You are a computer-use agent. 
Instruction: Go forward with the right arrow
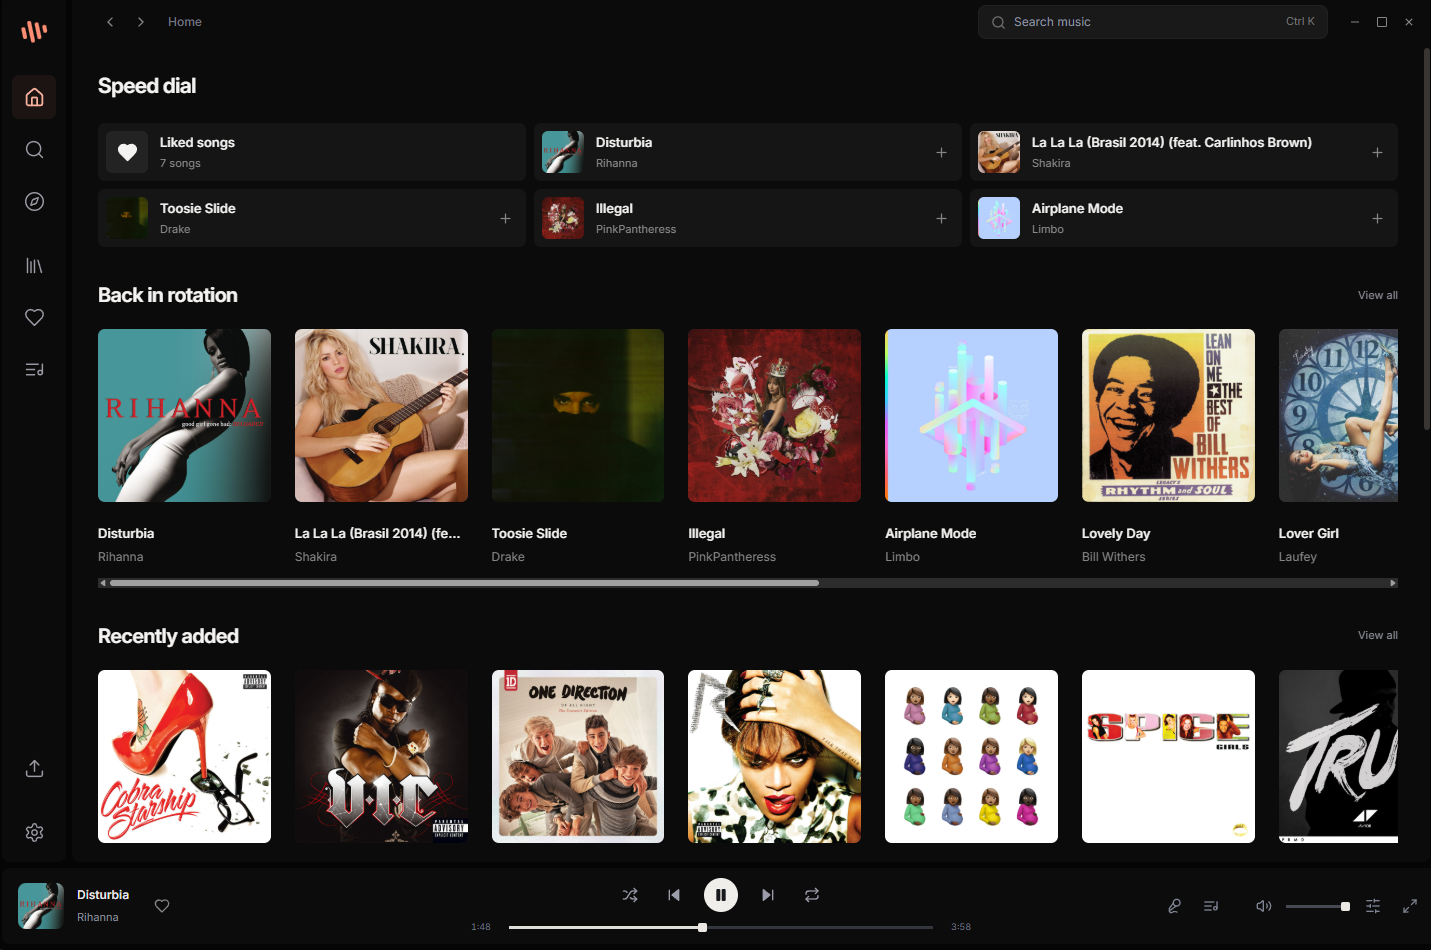141,22
